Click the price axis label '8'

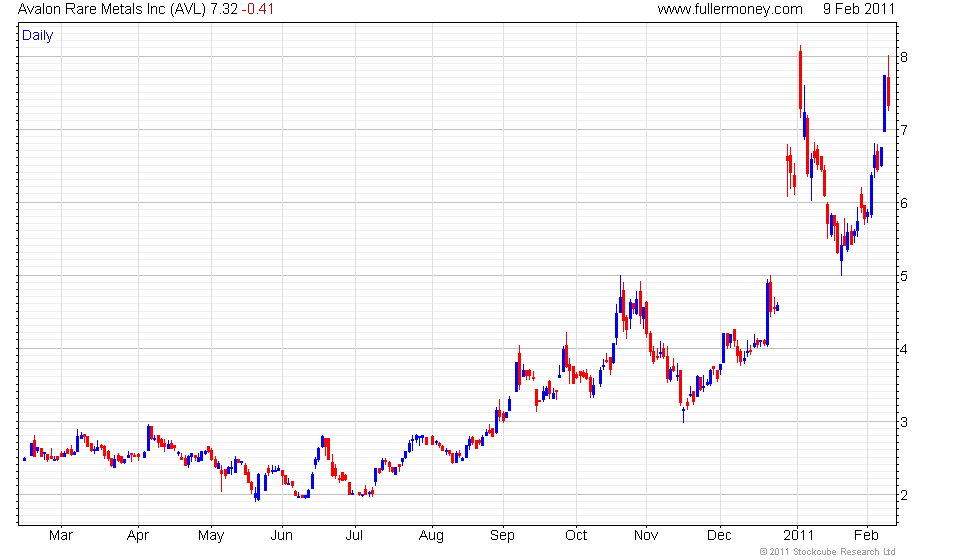pos(904,58)
